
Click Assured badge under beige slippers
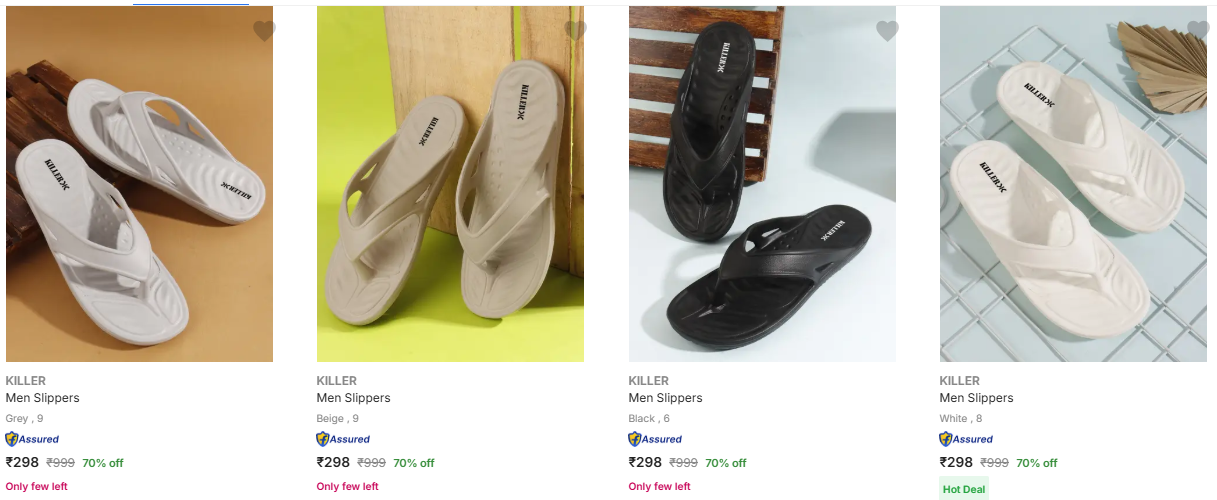click(x=343, y=439)
